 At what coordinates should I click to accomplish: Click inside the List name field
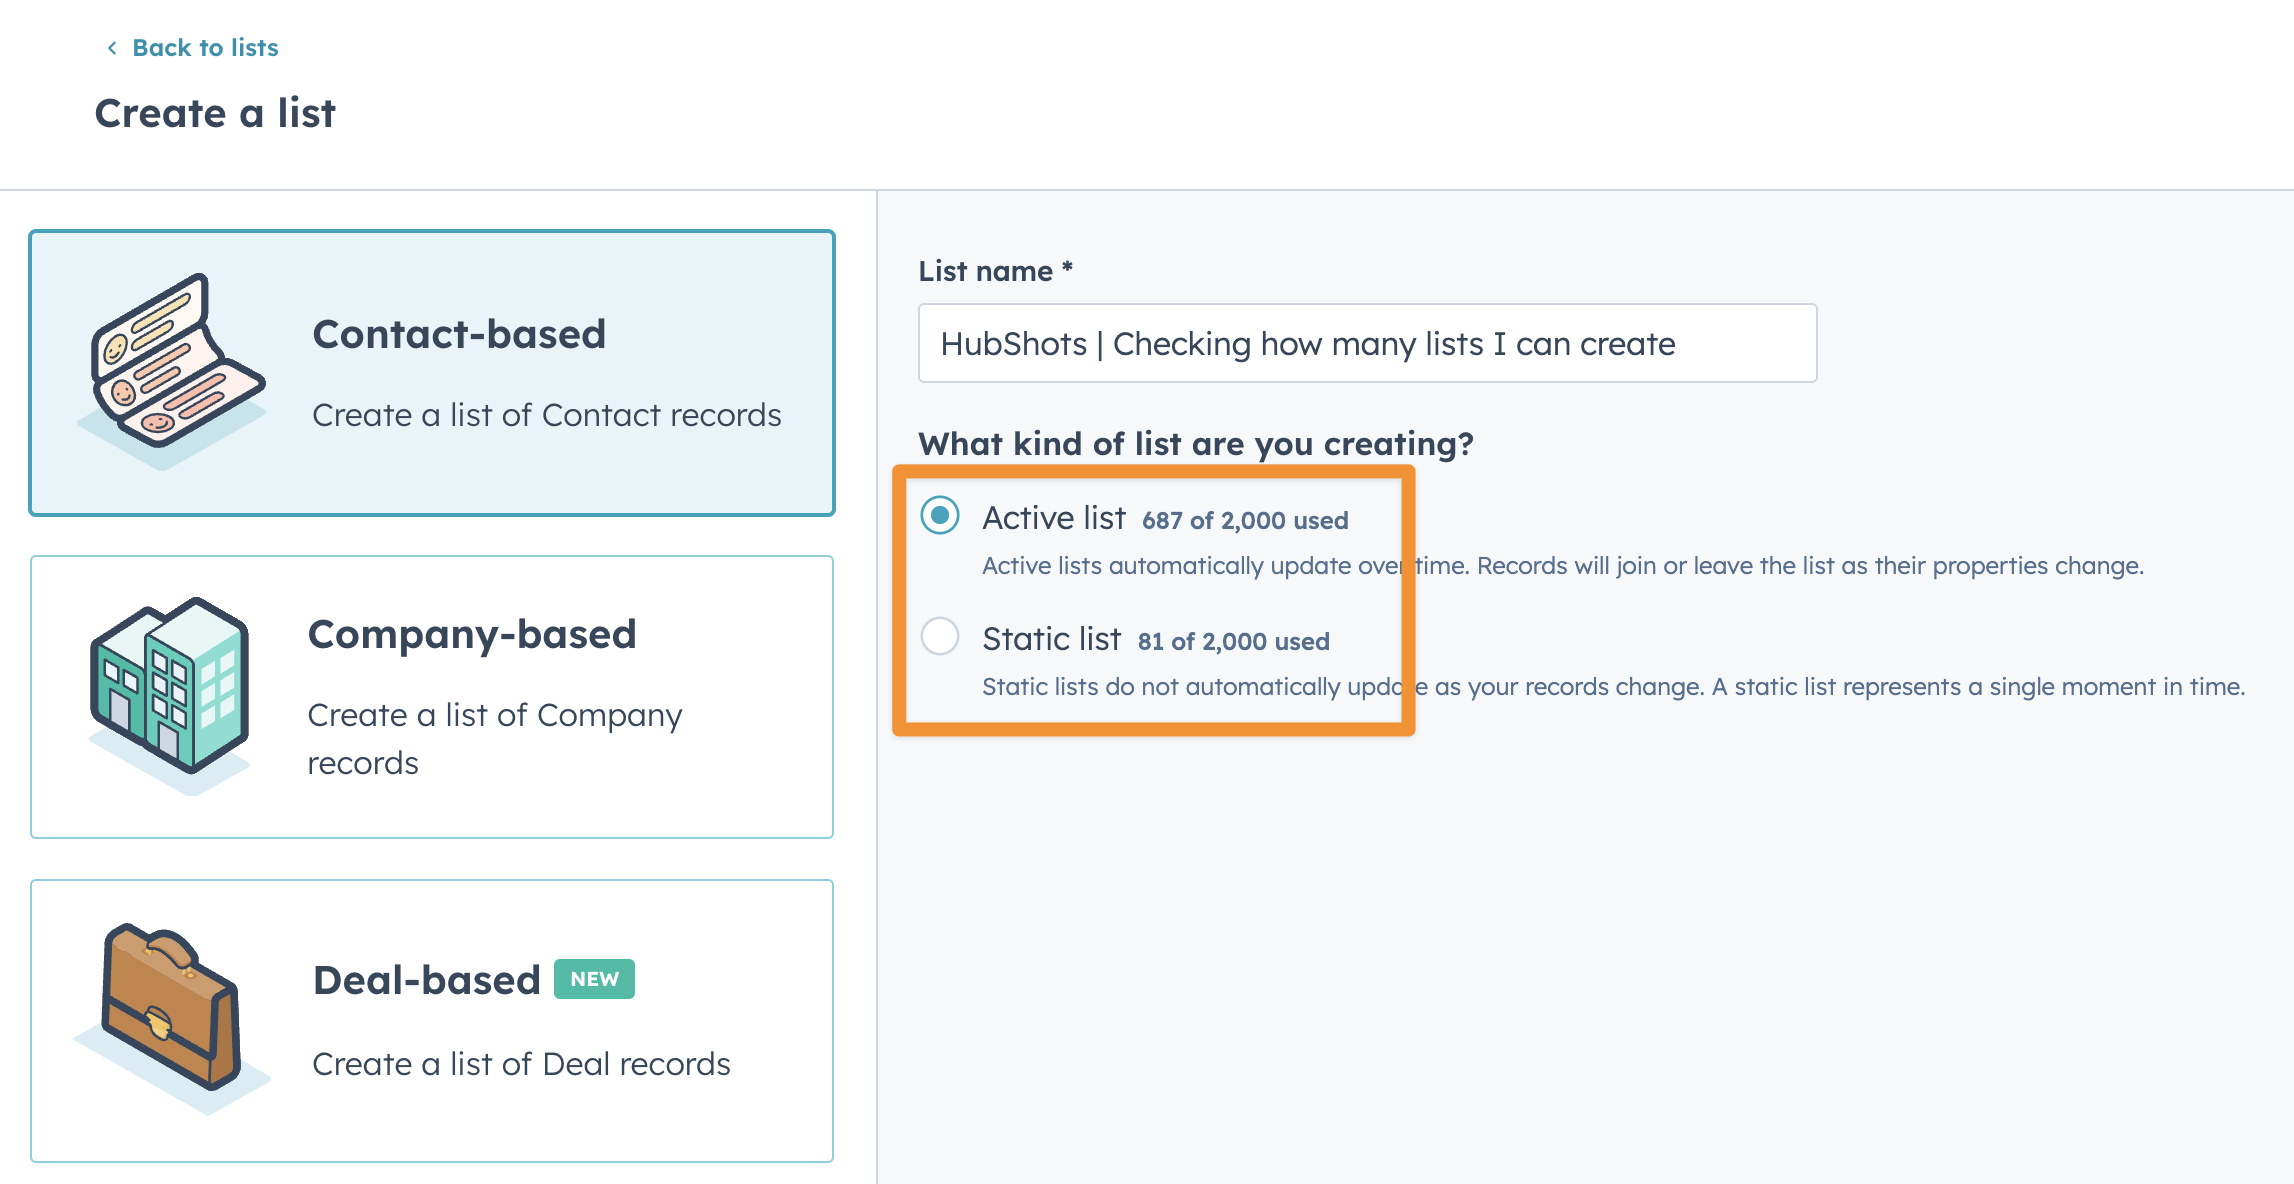(x=1366, y=343)
